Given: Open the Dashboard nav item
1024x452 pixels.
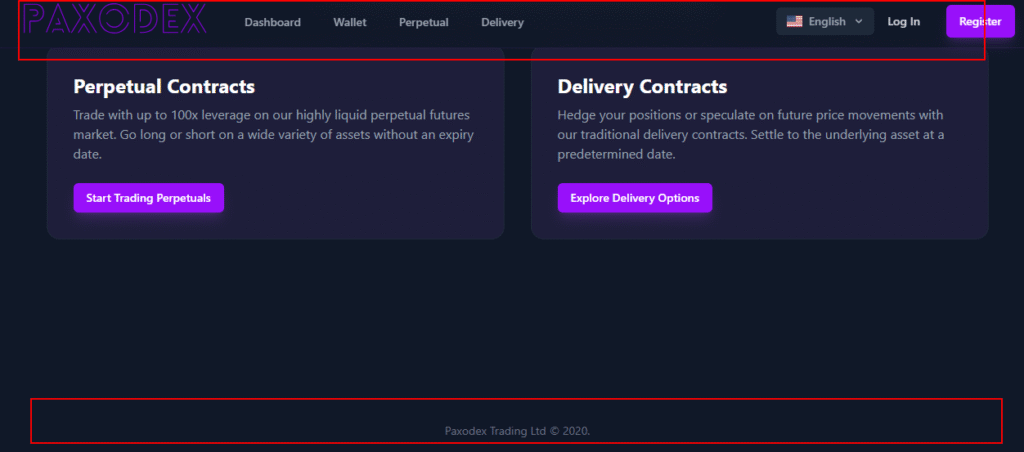Looking at the screenshot, I should point(272,22).
